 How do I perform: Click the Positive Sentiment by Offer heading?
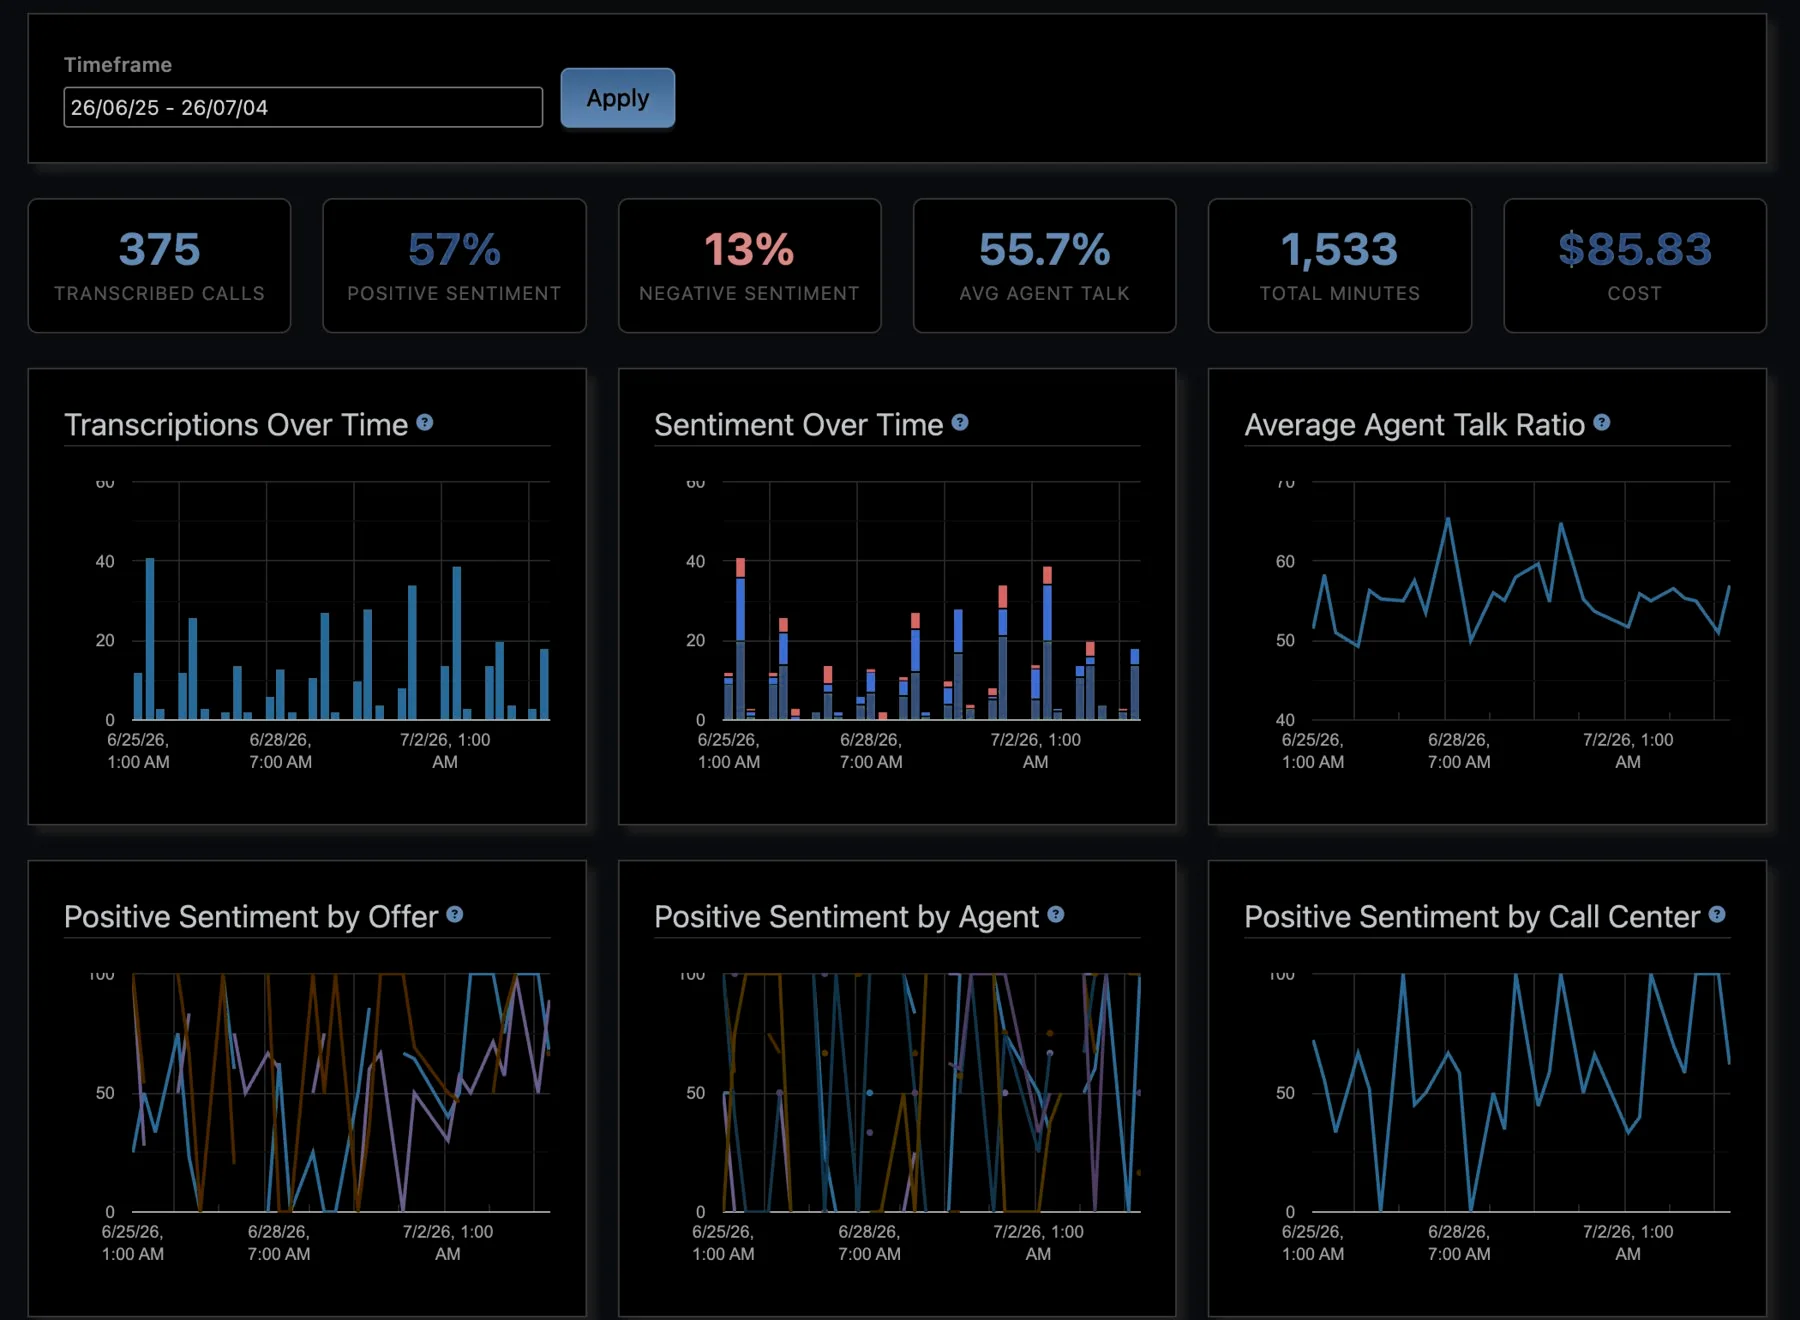[251, 917]
